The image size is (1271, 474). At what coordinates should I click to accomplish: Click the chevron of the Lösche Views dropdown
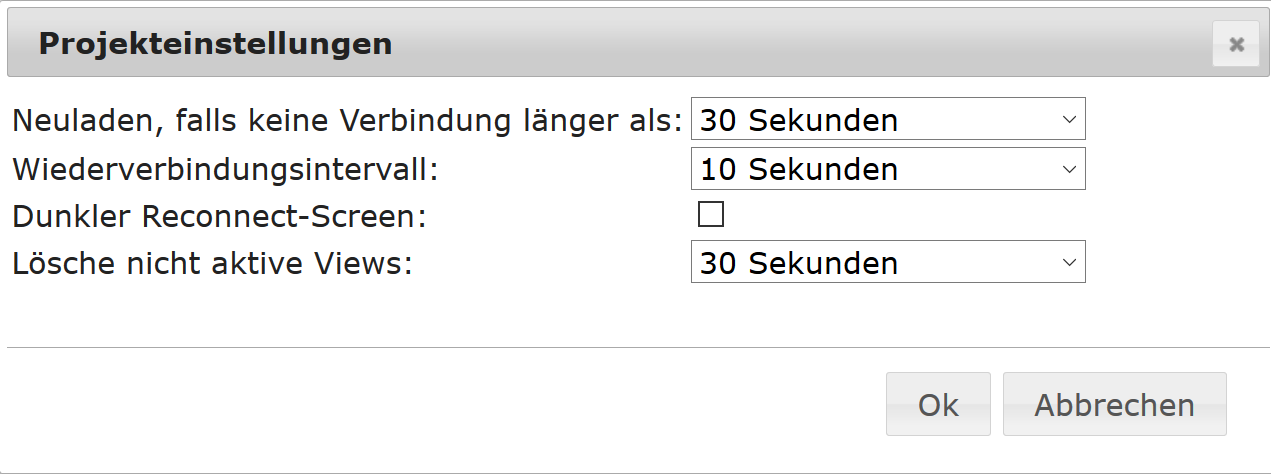[x=1069, y=263]
